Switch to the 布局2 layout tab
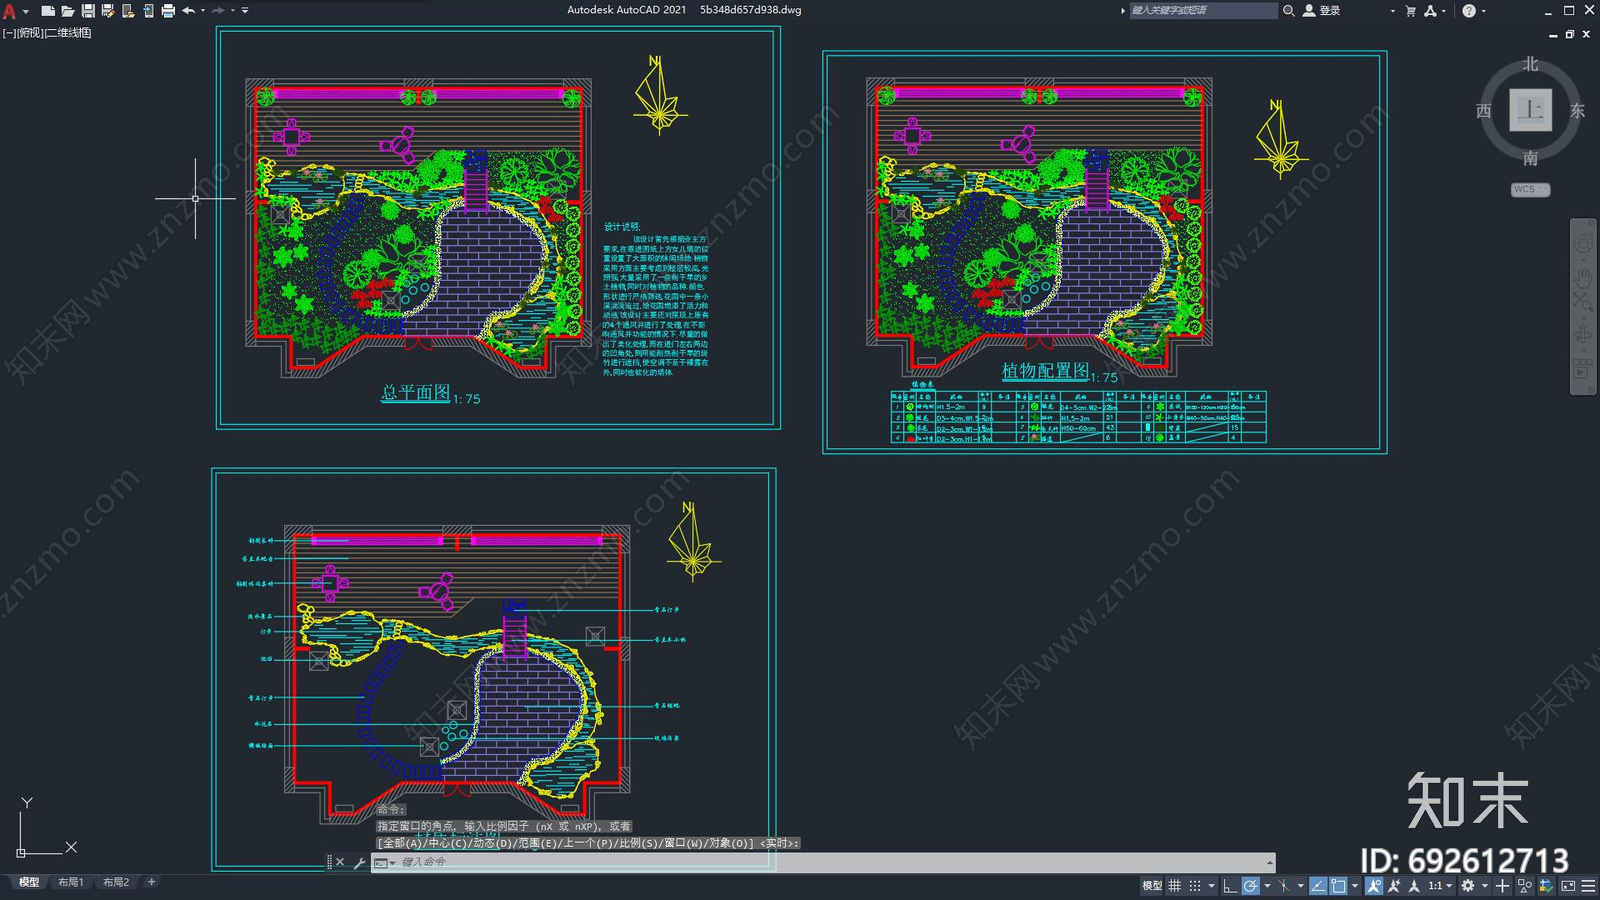The width and height of the screenshot is (1600, 900). [x=116, y=882]
